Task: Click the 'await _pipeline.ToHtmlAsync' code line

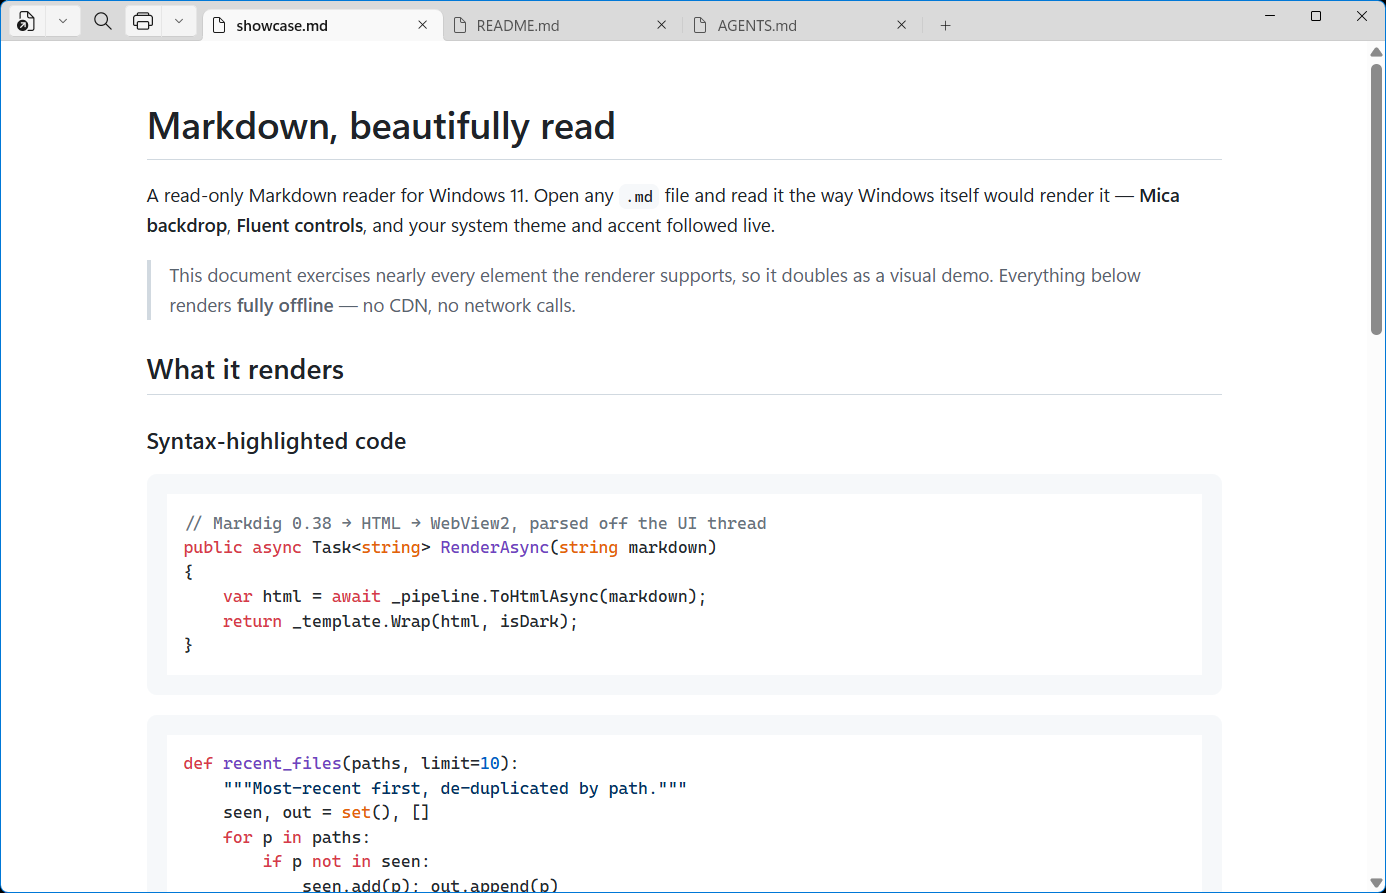Action: 464,597
